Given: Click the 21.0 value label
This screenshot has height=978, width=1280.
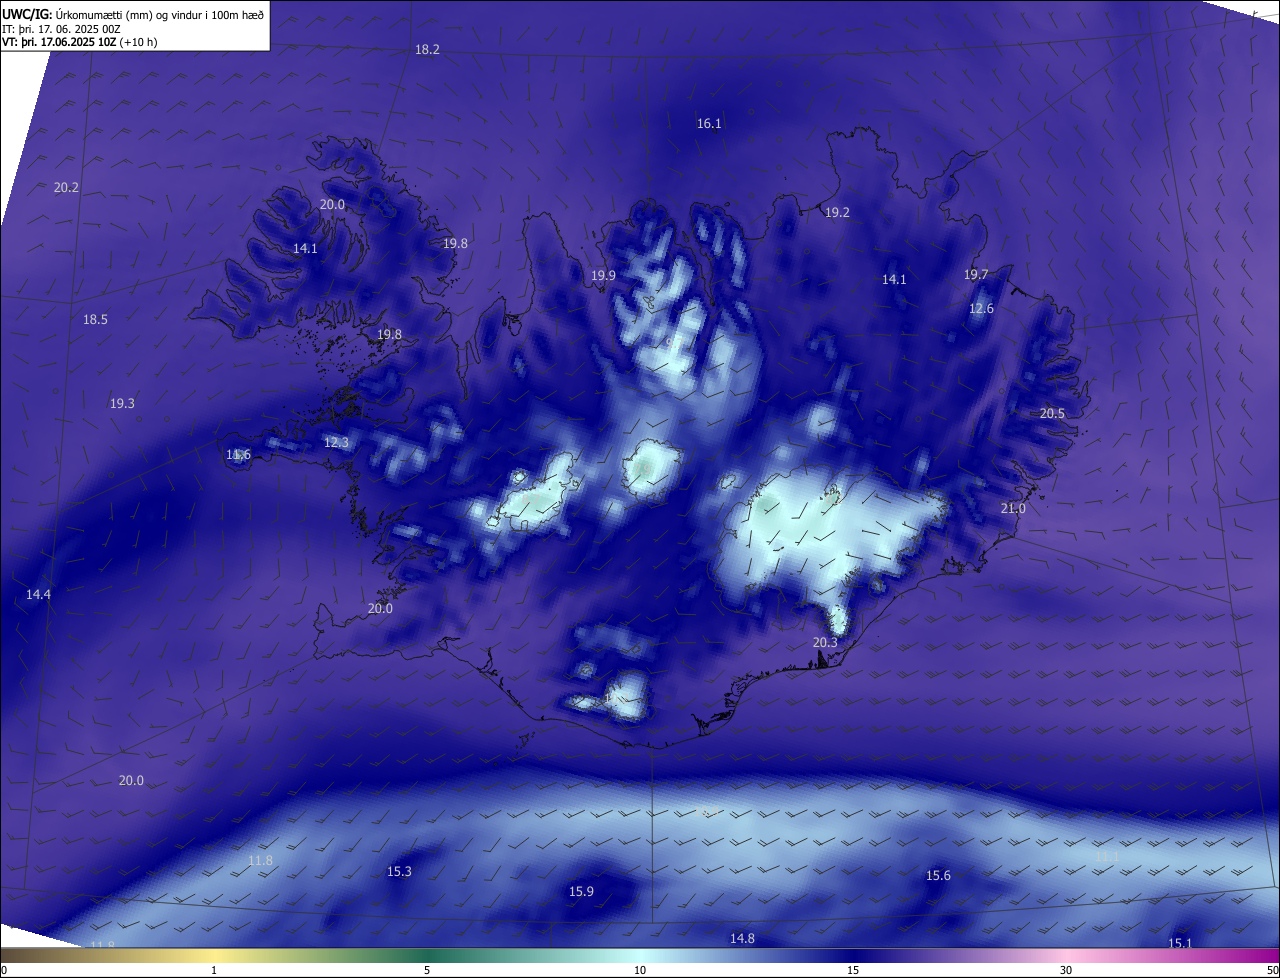Looking at the screenshot, I should tap(1013, 508).
